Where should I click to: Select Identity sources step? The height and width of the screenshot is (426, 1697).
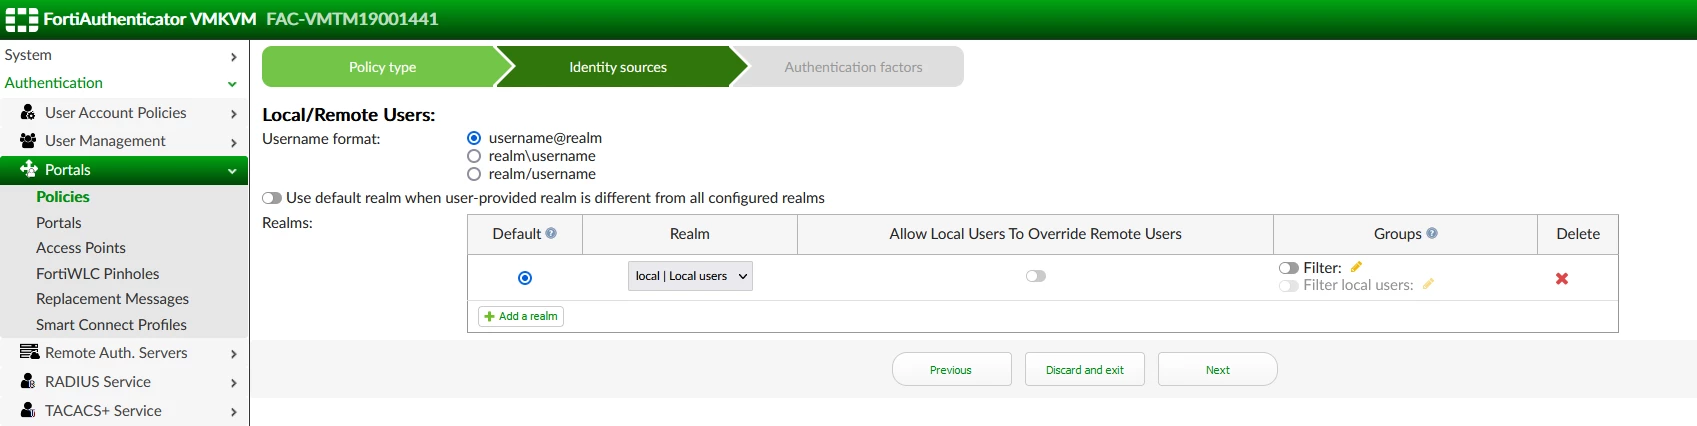point(618,67)
